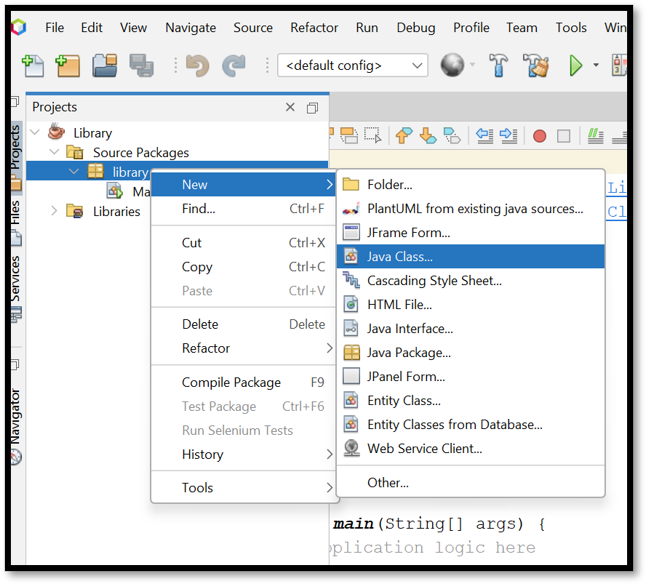Choose JPanel Form... in New submenu

pyautogui.click(x=471, y=376)
